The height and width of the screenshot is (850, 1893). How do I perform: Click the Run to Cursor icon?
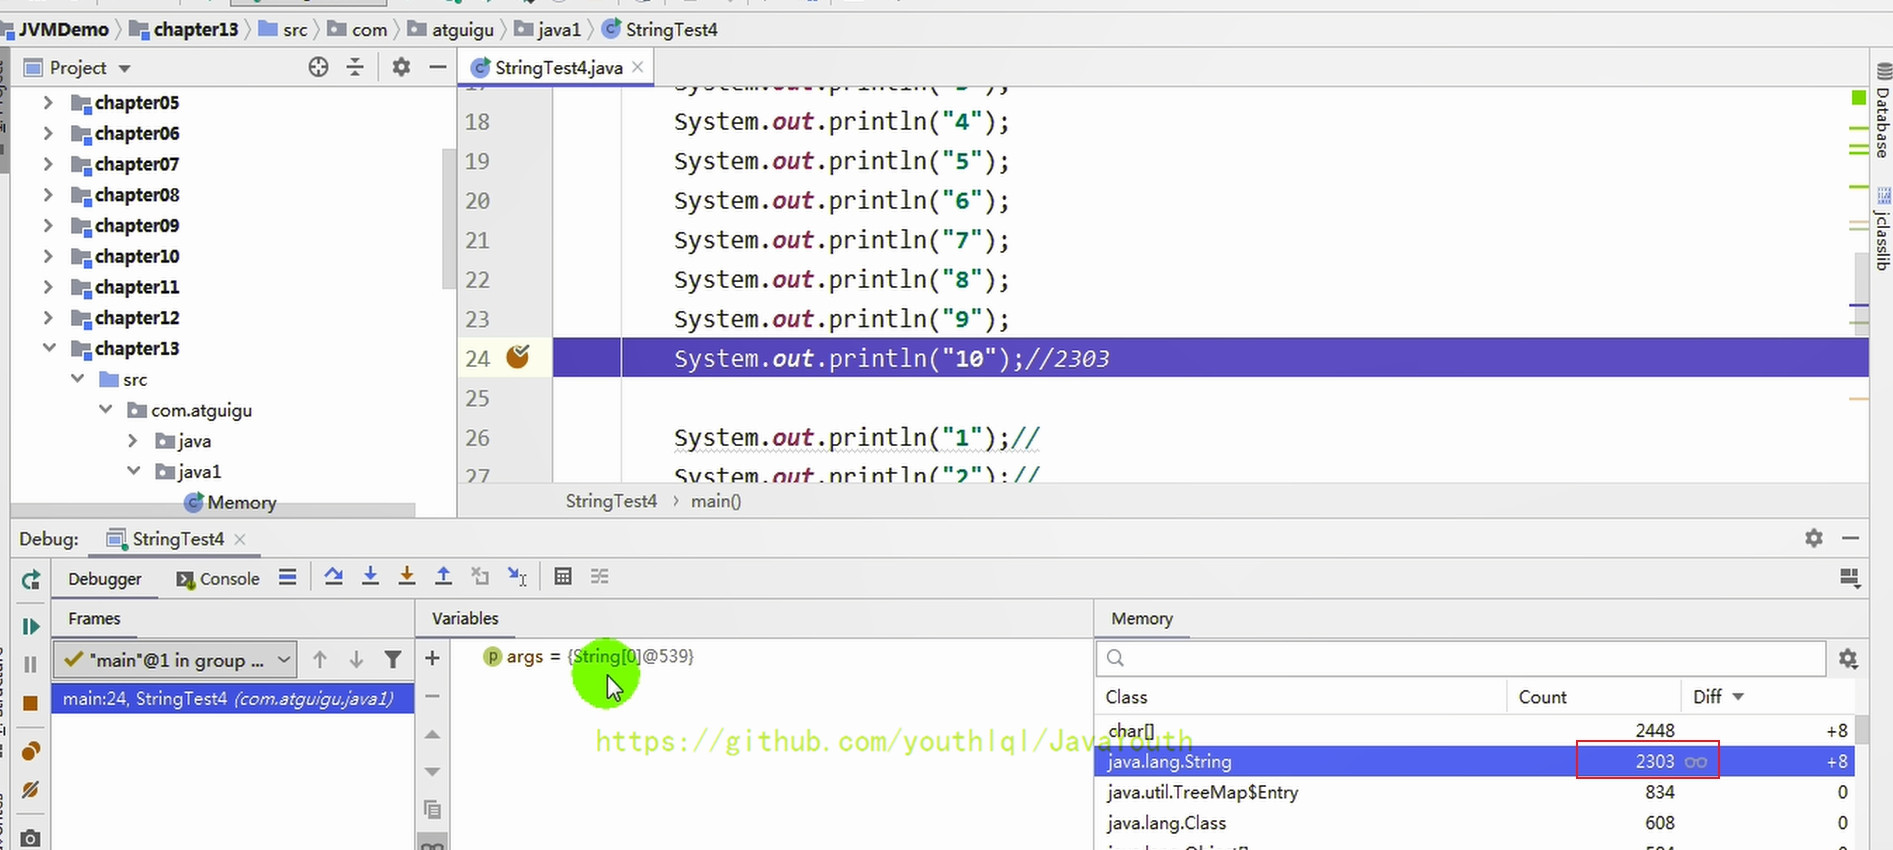[517, 576]
